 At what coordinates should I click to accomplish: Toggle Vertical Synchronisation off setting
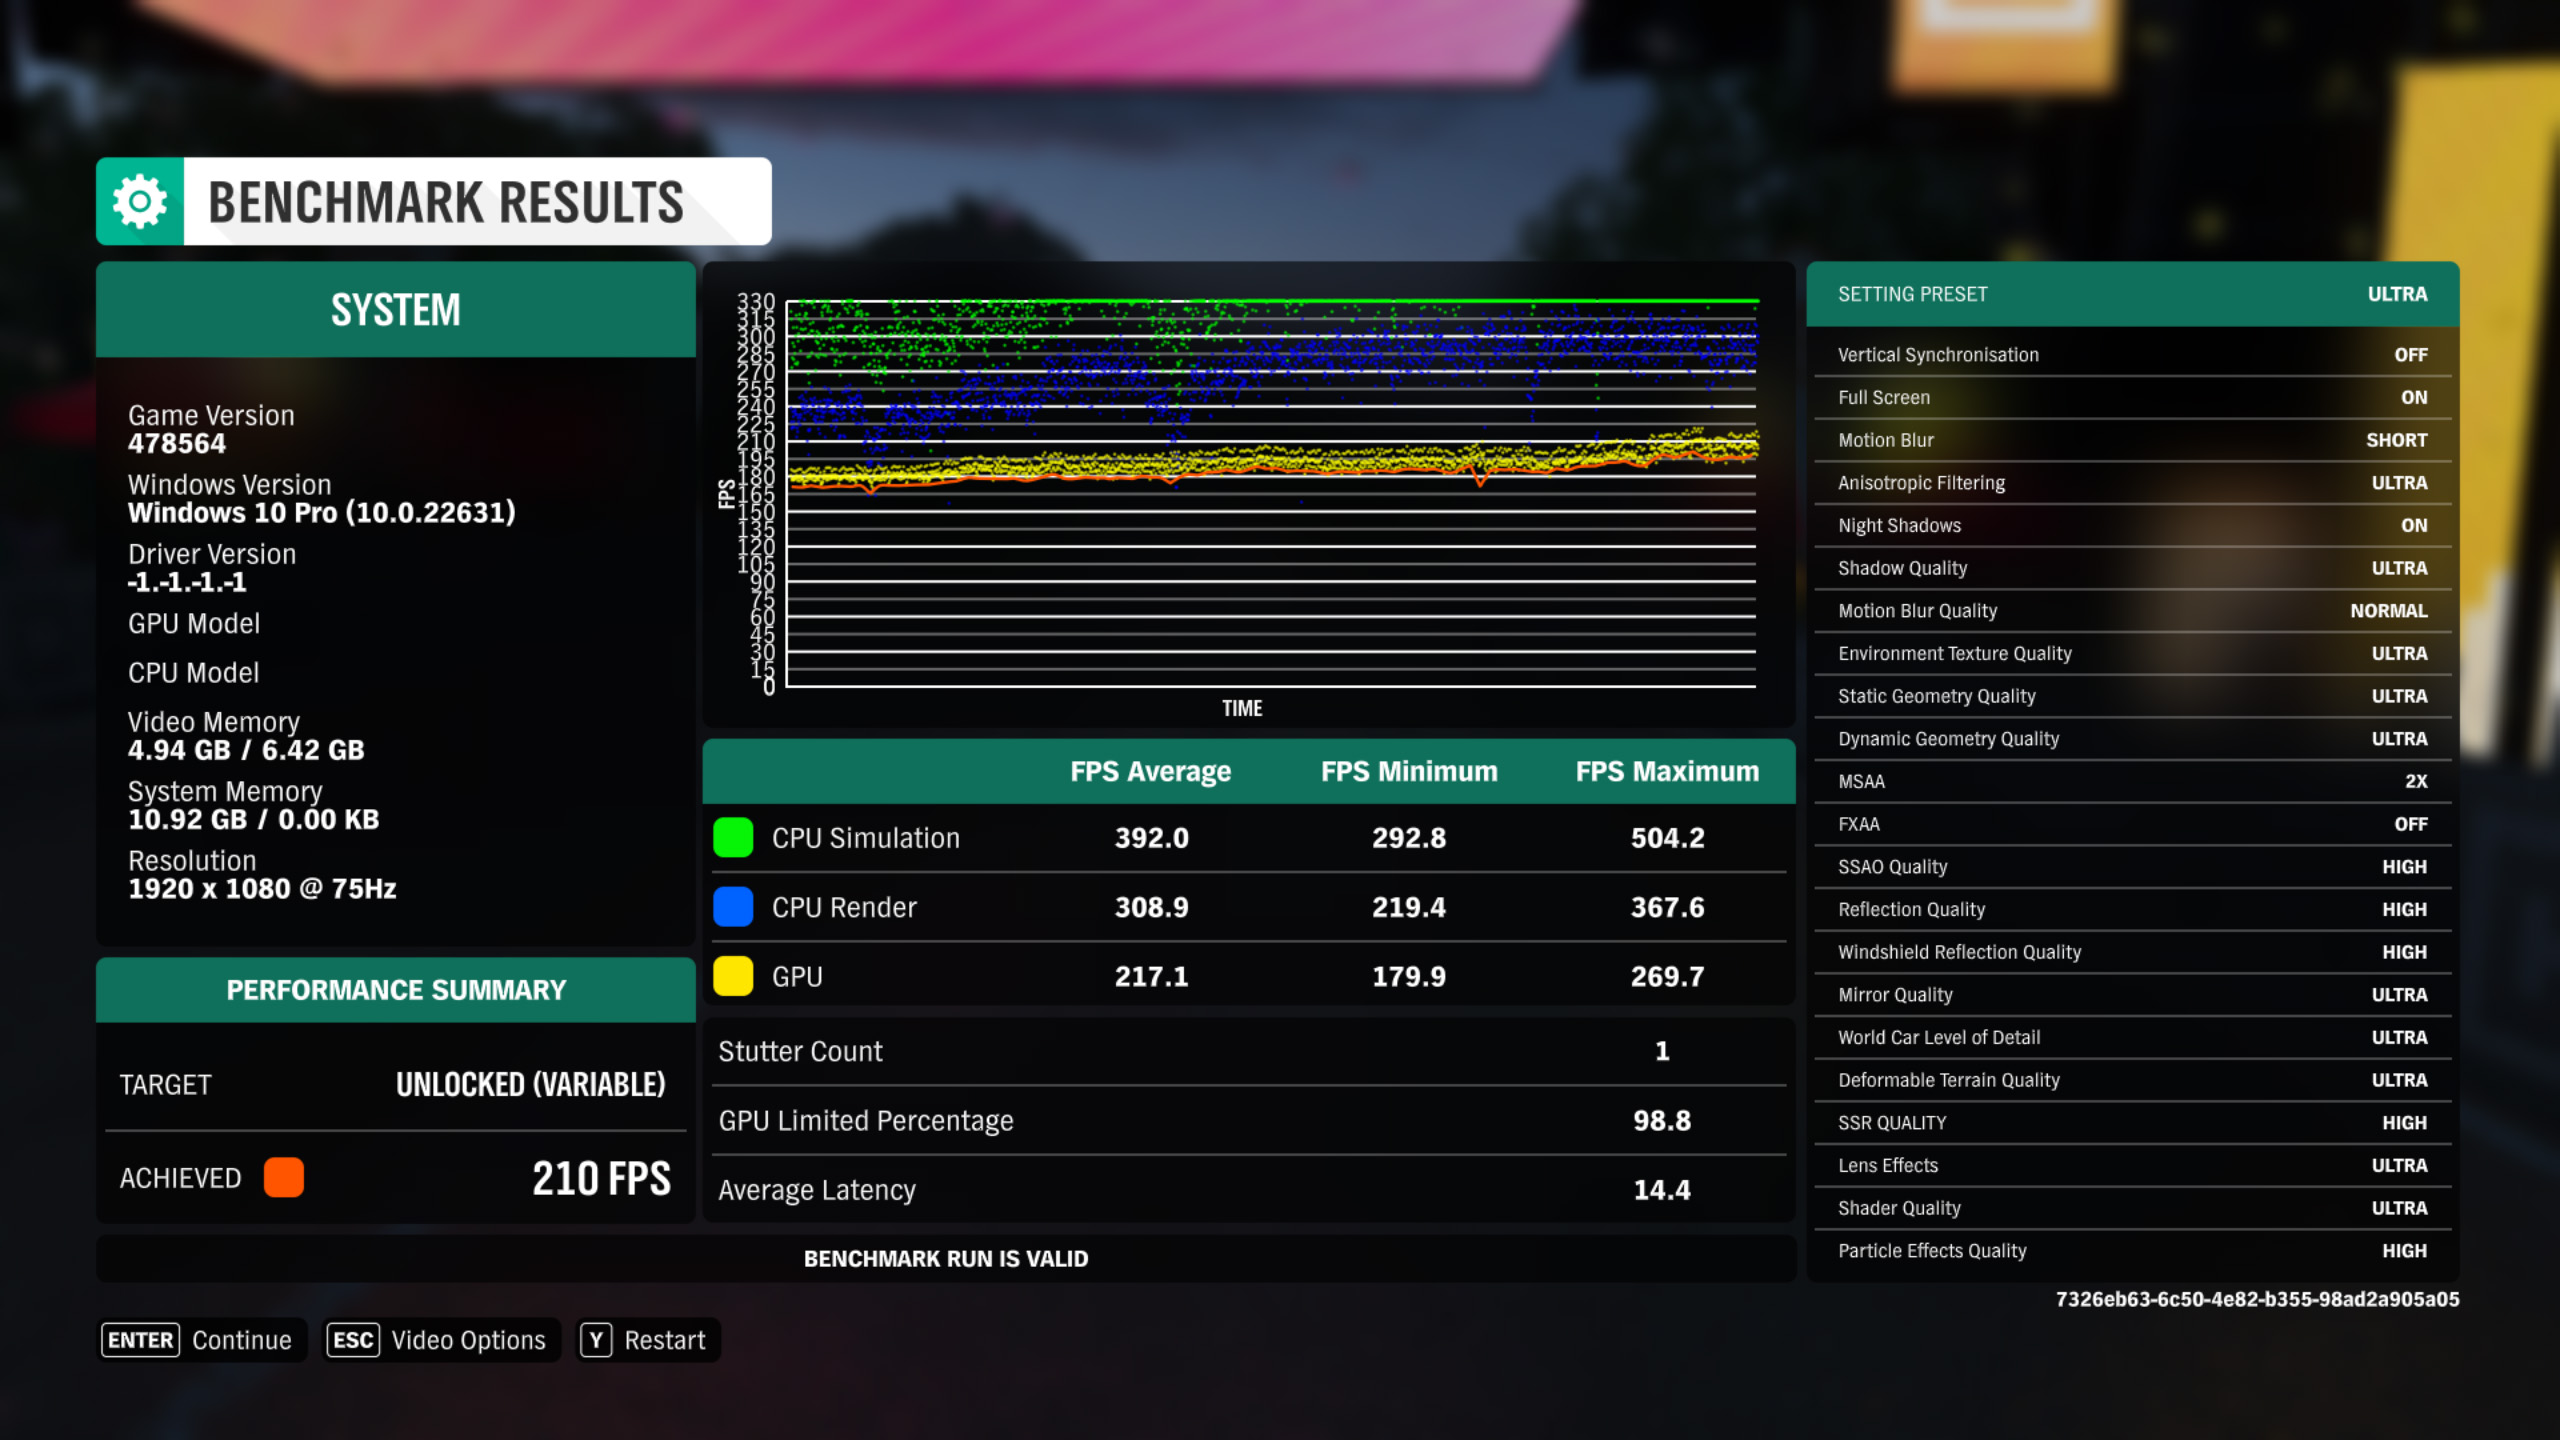coord(2409,353)
